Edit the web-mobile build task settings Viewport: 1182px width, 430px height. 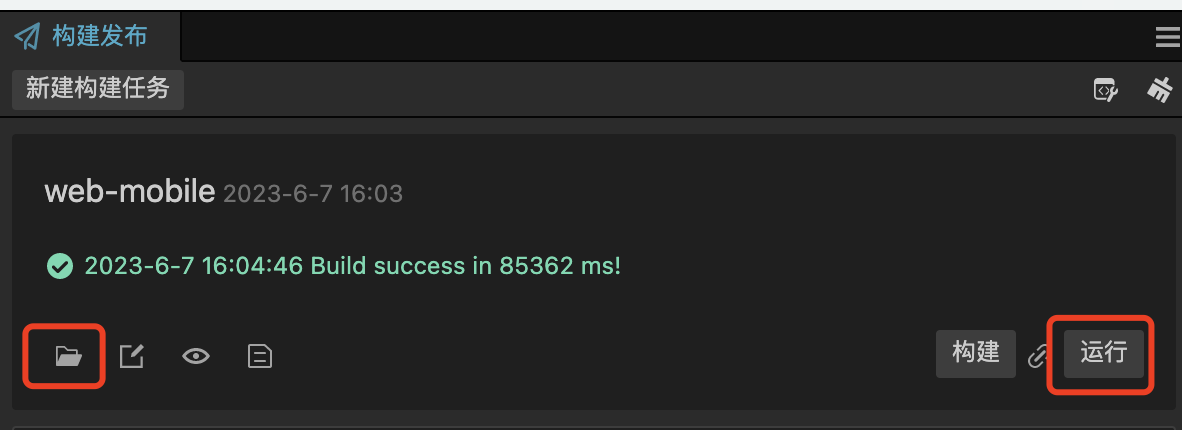(x=131, y=356)
